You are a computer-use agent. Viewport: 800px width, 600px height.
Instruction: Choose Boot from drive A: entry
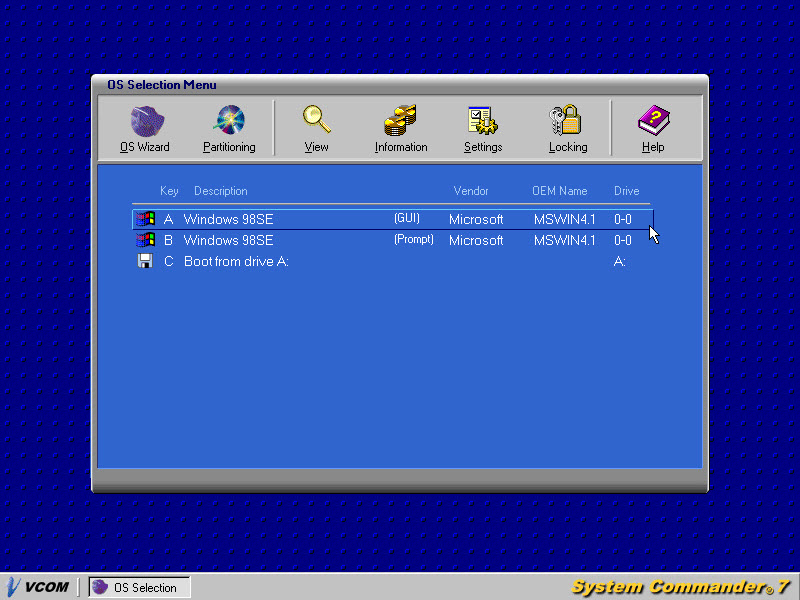(236, 261)
